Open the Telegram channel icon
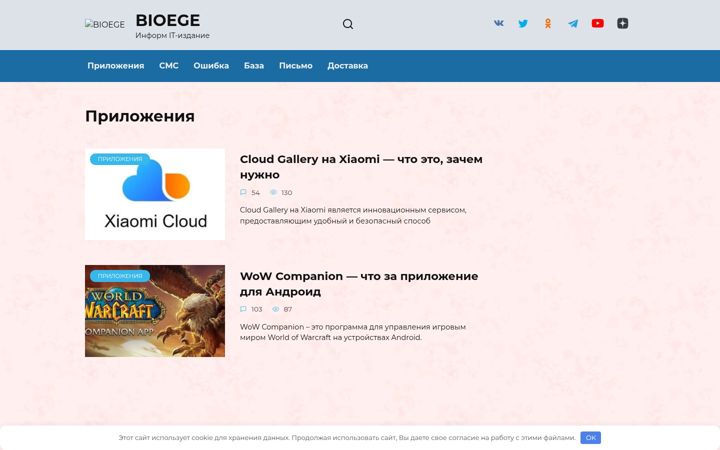Screen dimensions: 720x450 pos(573,23)
